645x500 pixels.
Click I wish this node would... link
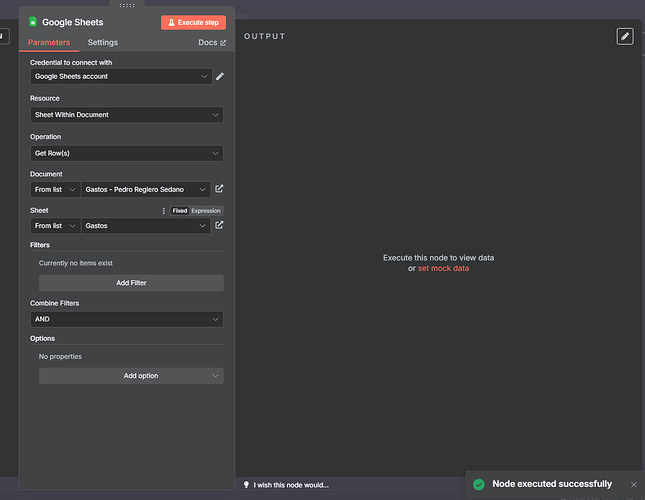click(x=291, y=485)
